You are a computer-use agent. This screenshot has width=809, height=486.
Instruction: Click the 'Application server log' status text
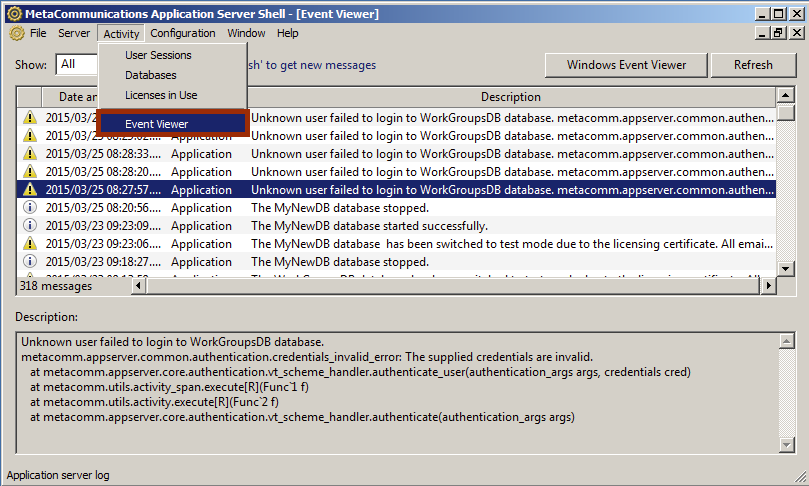(x=58, y=475)
